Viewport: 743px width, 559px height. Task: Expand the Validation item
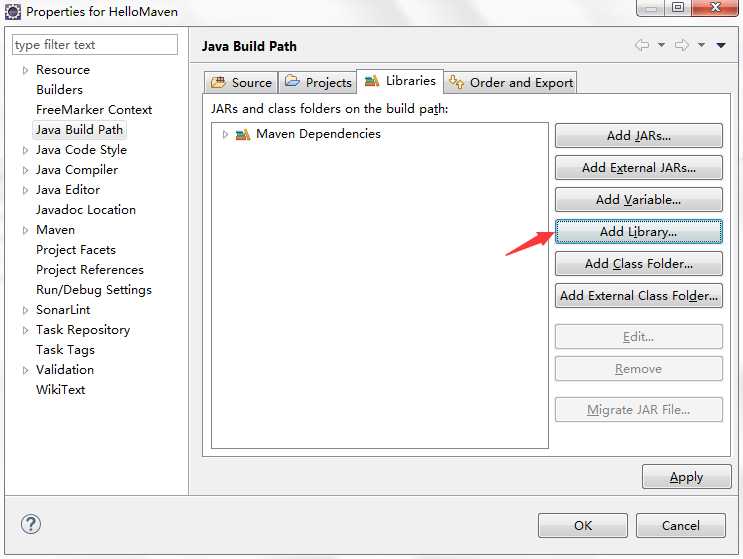pyautogui.click(x=25, y=370)
